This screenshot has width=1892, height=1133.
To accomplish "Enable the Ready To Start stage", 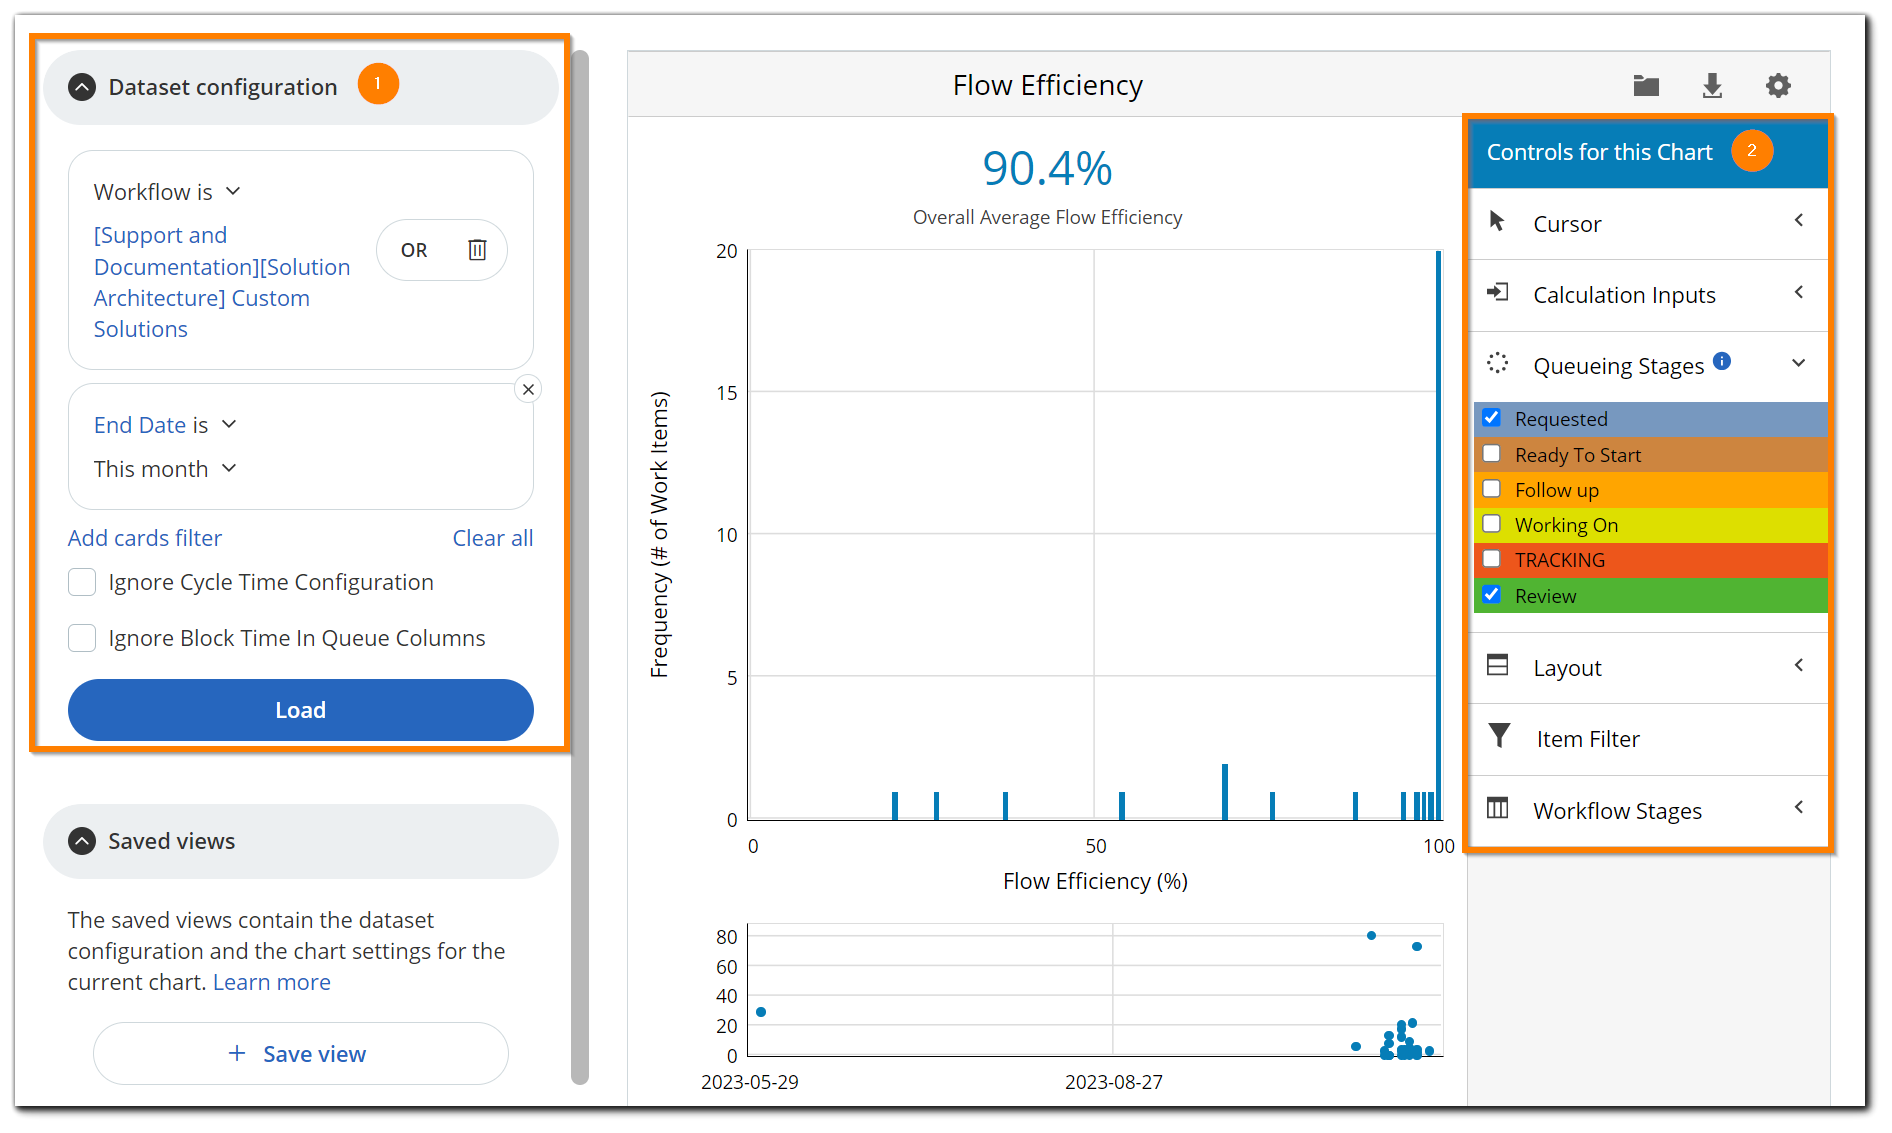I will 1493,454.
